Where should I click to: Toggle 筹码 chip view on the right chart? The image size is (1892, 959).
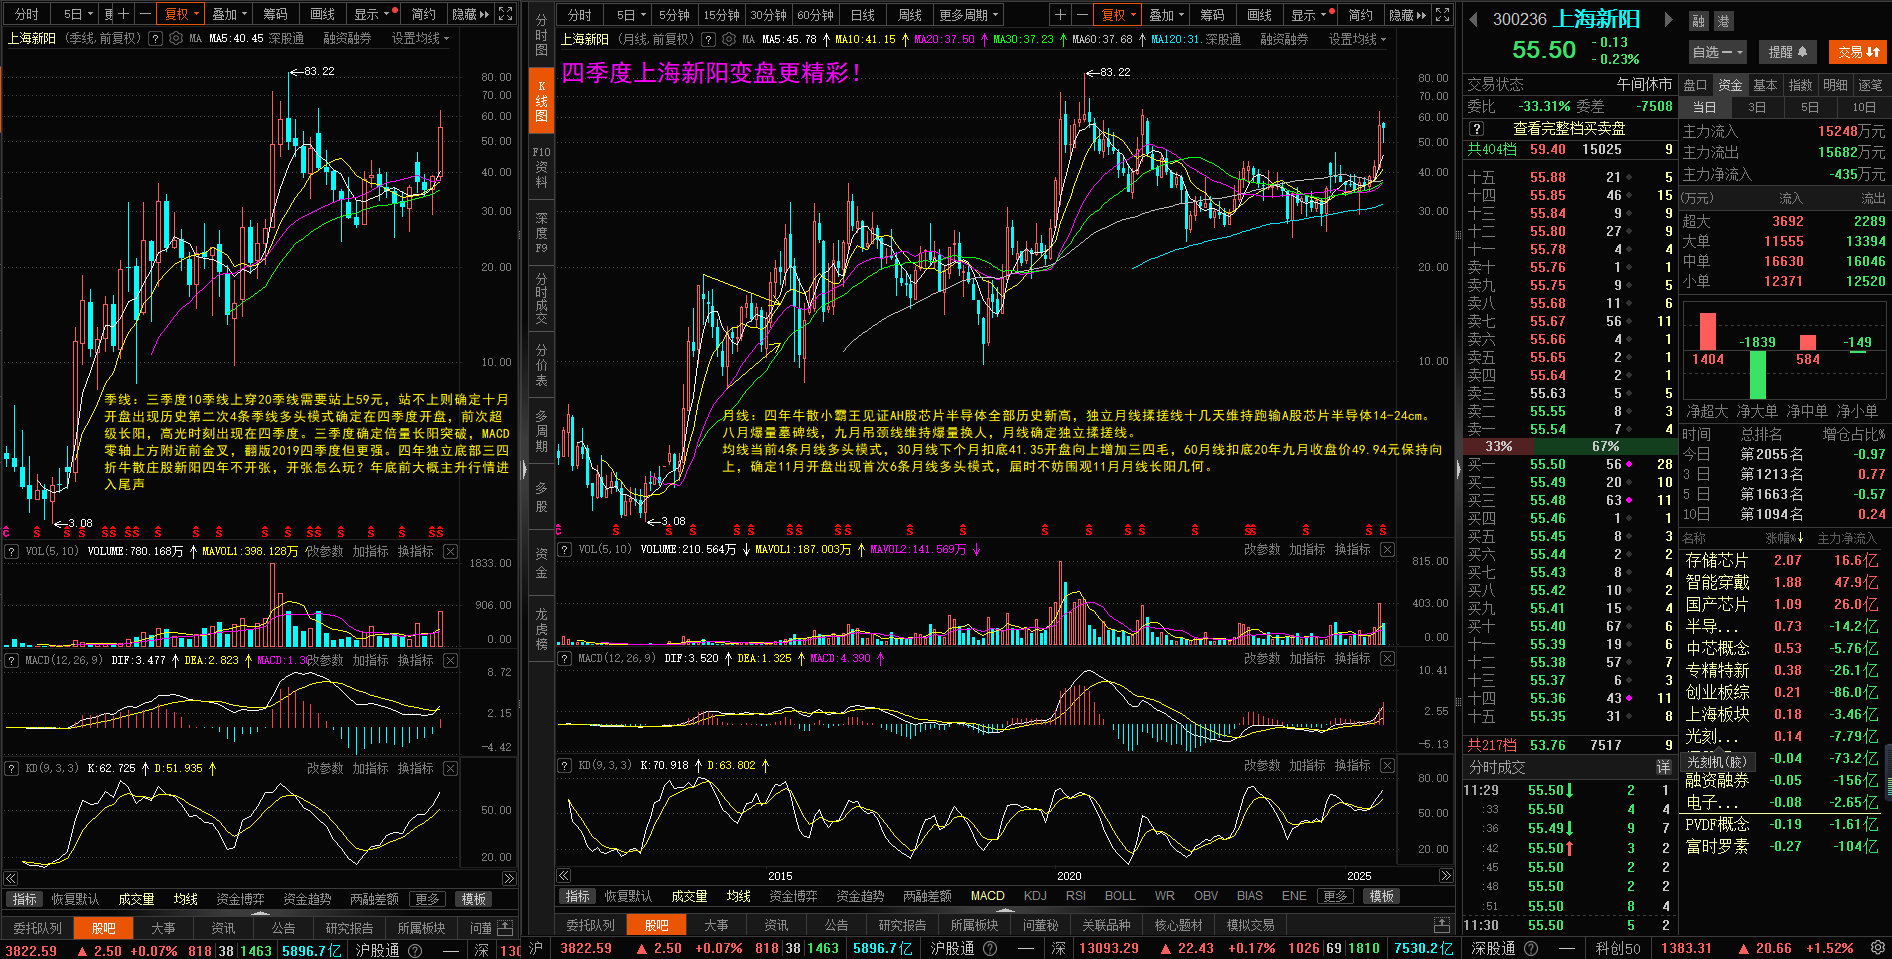1213,14
